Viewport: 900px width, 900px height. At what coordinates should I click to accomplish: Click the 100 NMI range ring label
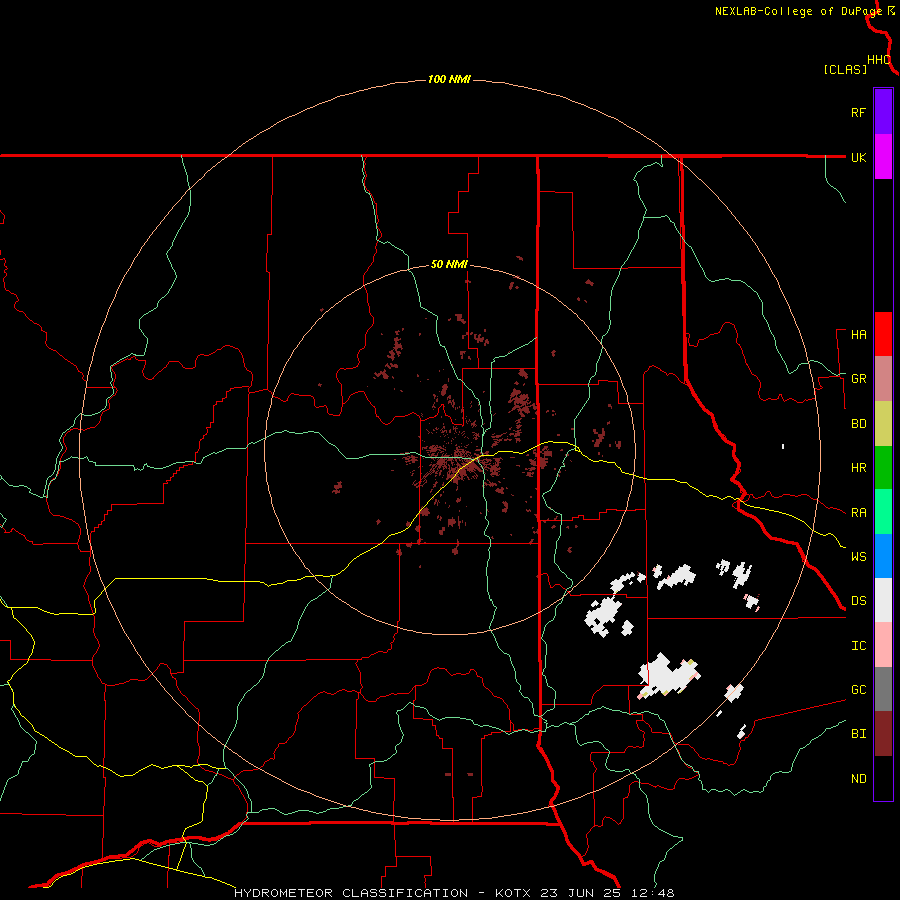449,79
